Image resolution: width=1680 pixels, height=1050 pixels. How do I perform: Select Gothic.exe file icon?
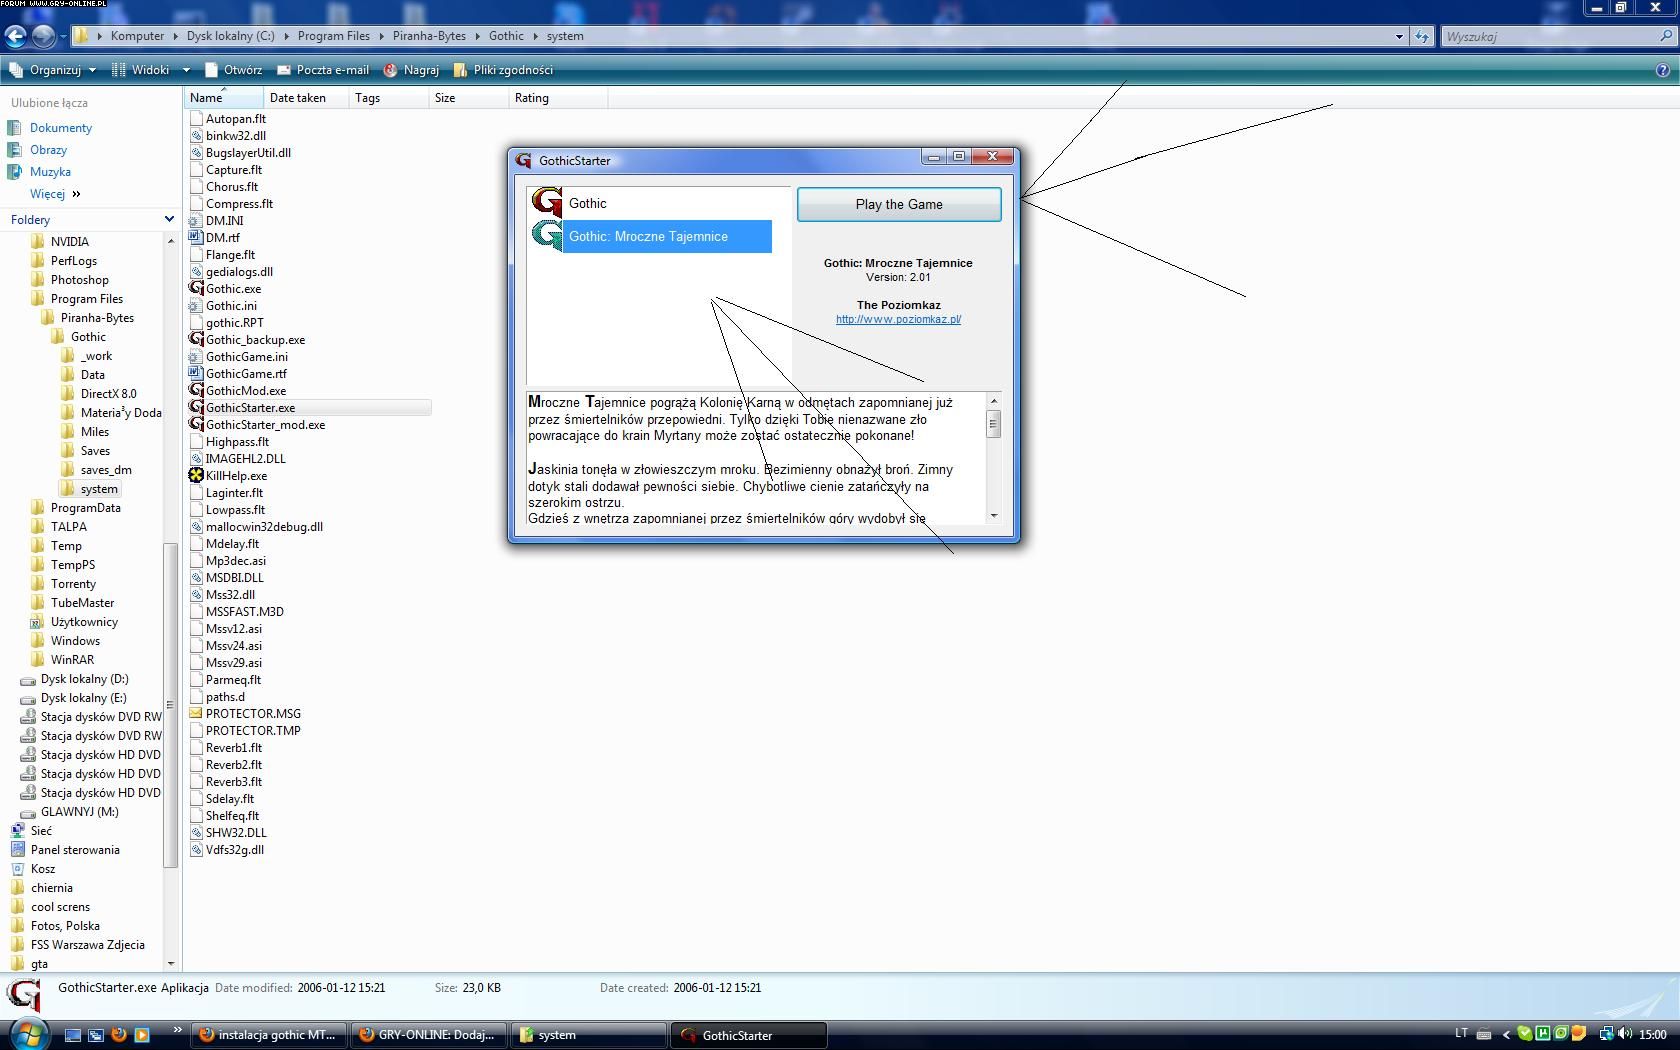[x=196, y=289]
